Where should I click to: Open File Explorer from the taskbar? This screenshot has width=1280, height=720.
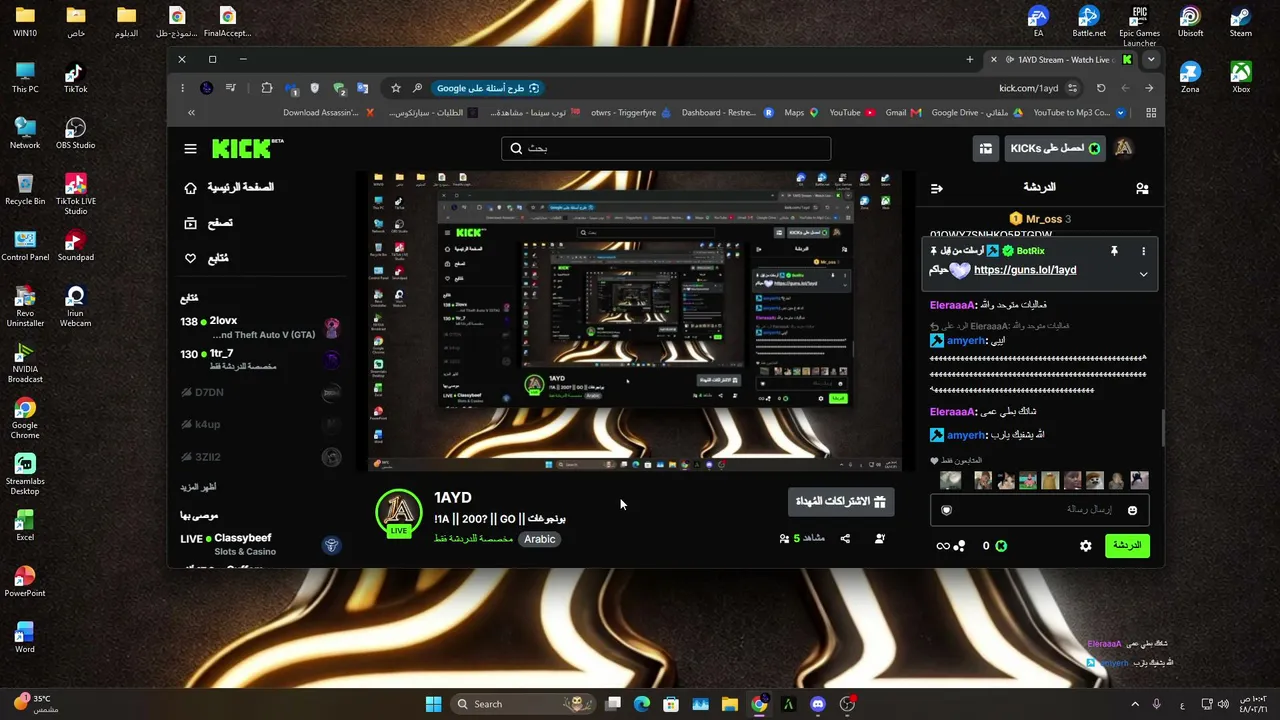pyautogui.click(x=730, y=704)
